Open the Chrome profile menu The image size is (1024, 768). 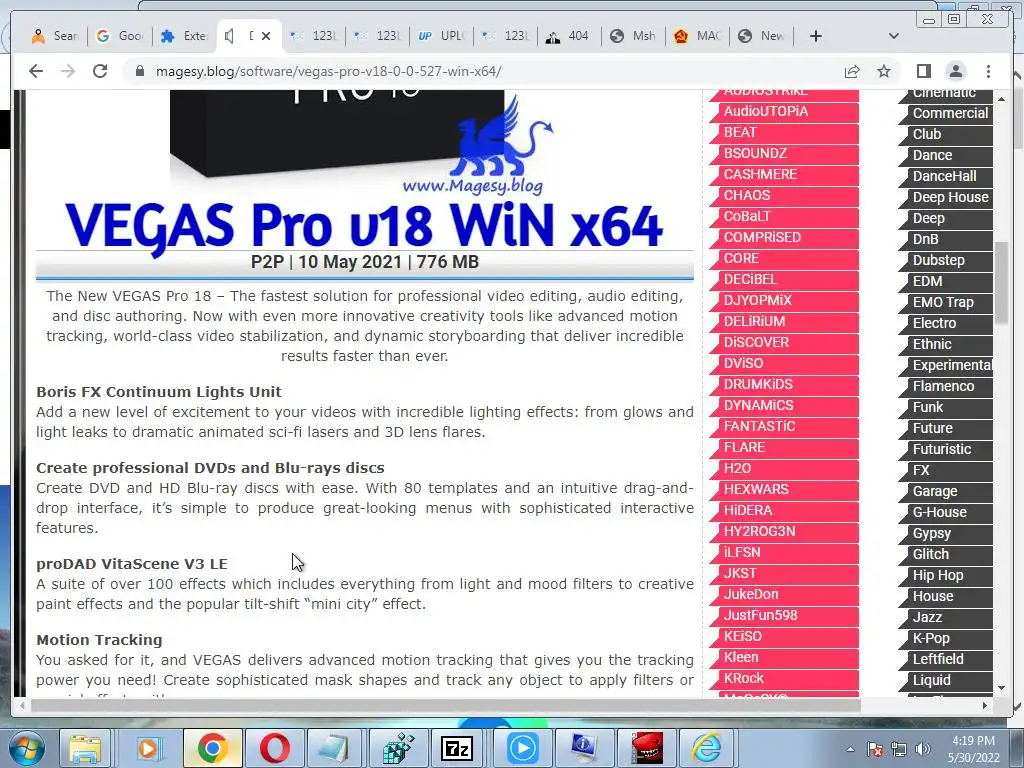pos(956,71)
